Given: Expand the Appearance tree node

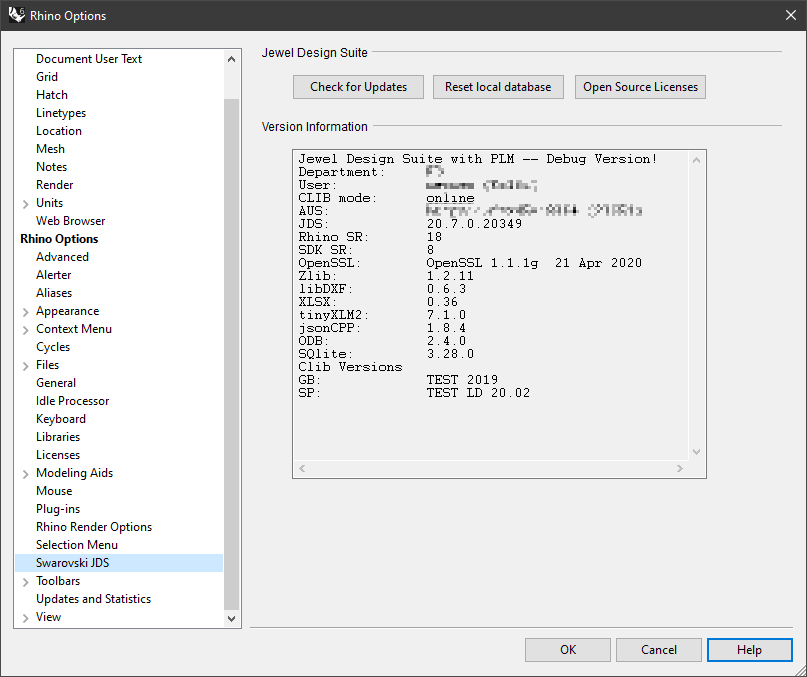Looking at the screenshot, I should pyautogui.click(x=25, y=312).
